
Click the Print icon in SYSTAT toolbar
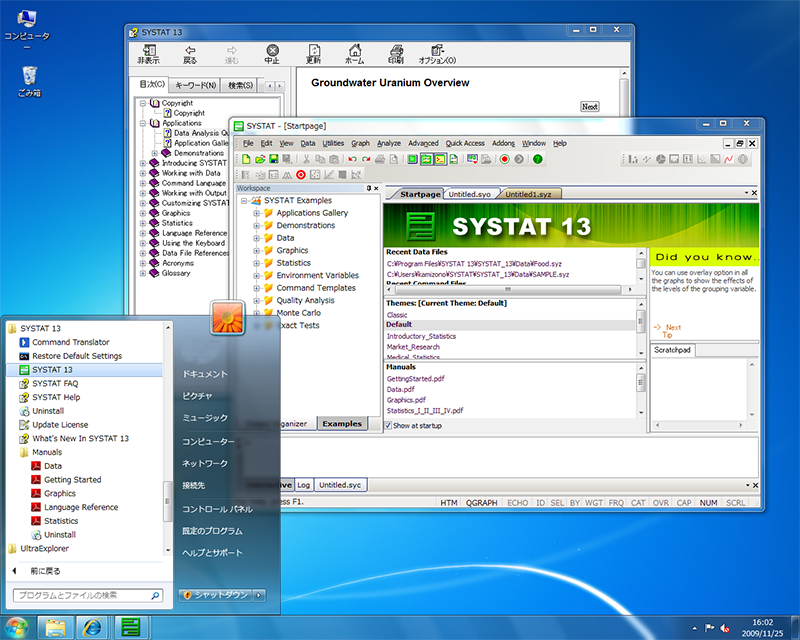tap(380, 159)
